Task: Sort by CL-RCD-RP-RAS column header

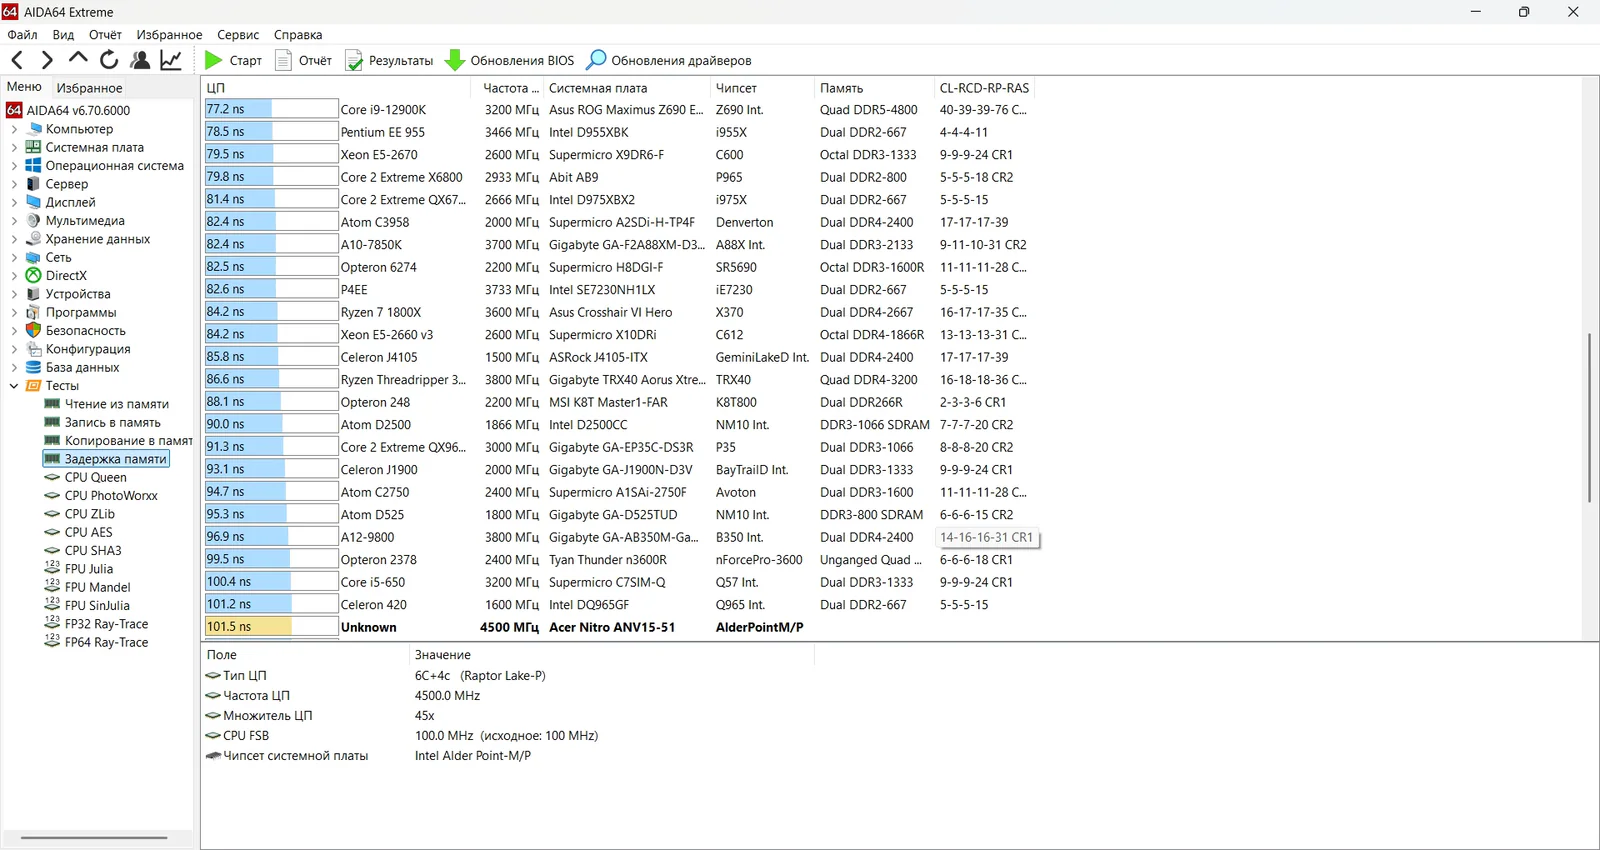Action: coord(985,88)
